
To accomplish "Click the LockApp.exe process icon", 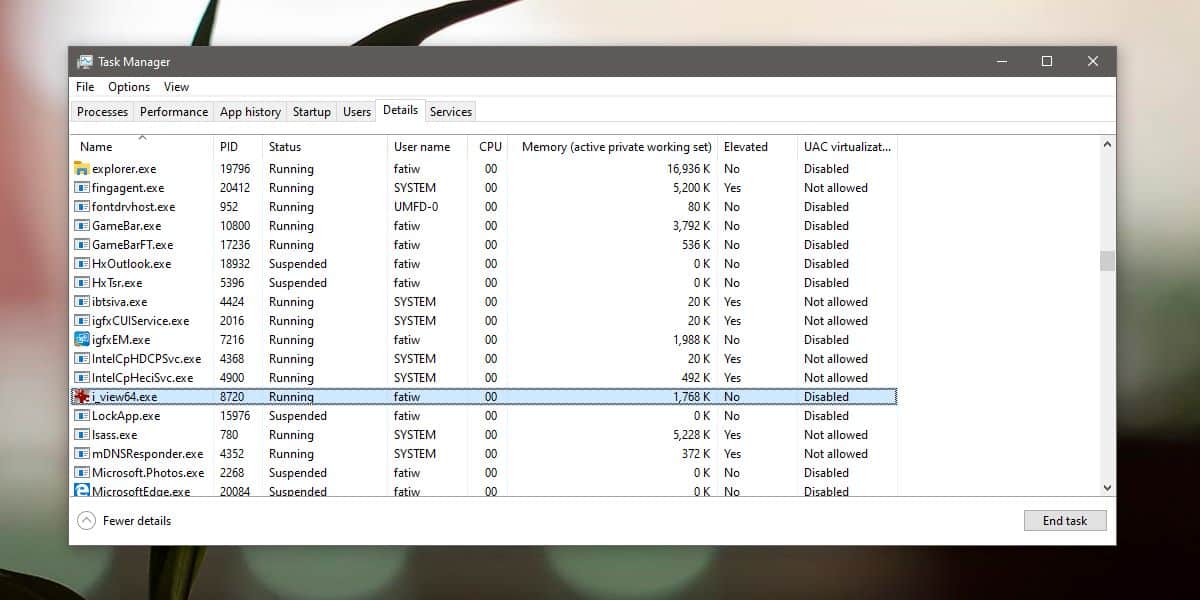I will pos(82,416).
